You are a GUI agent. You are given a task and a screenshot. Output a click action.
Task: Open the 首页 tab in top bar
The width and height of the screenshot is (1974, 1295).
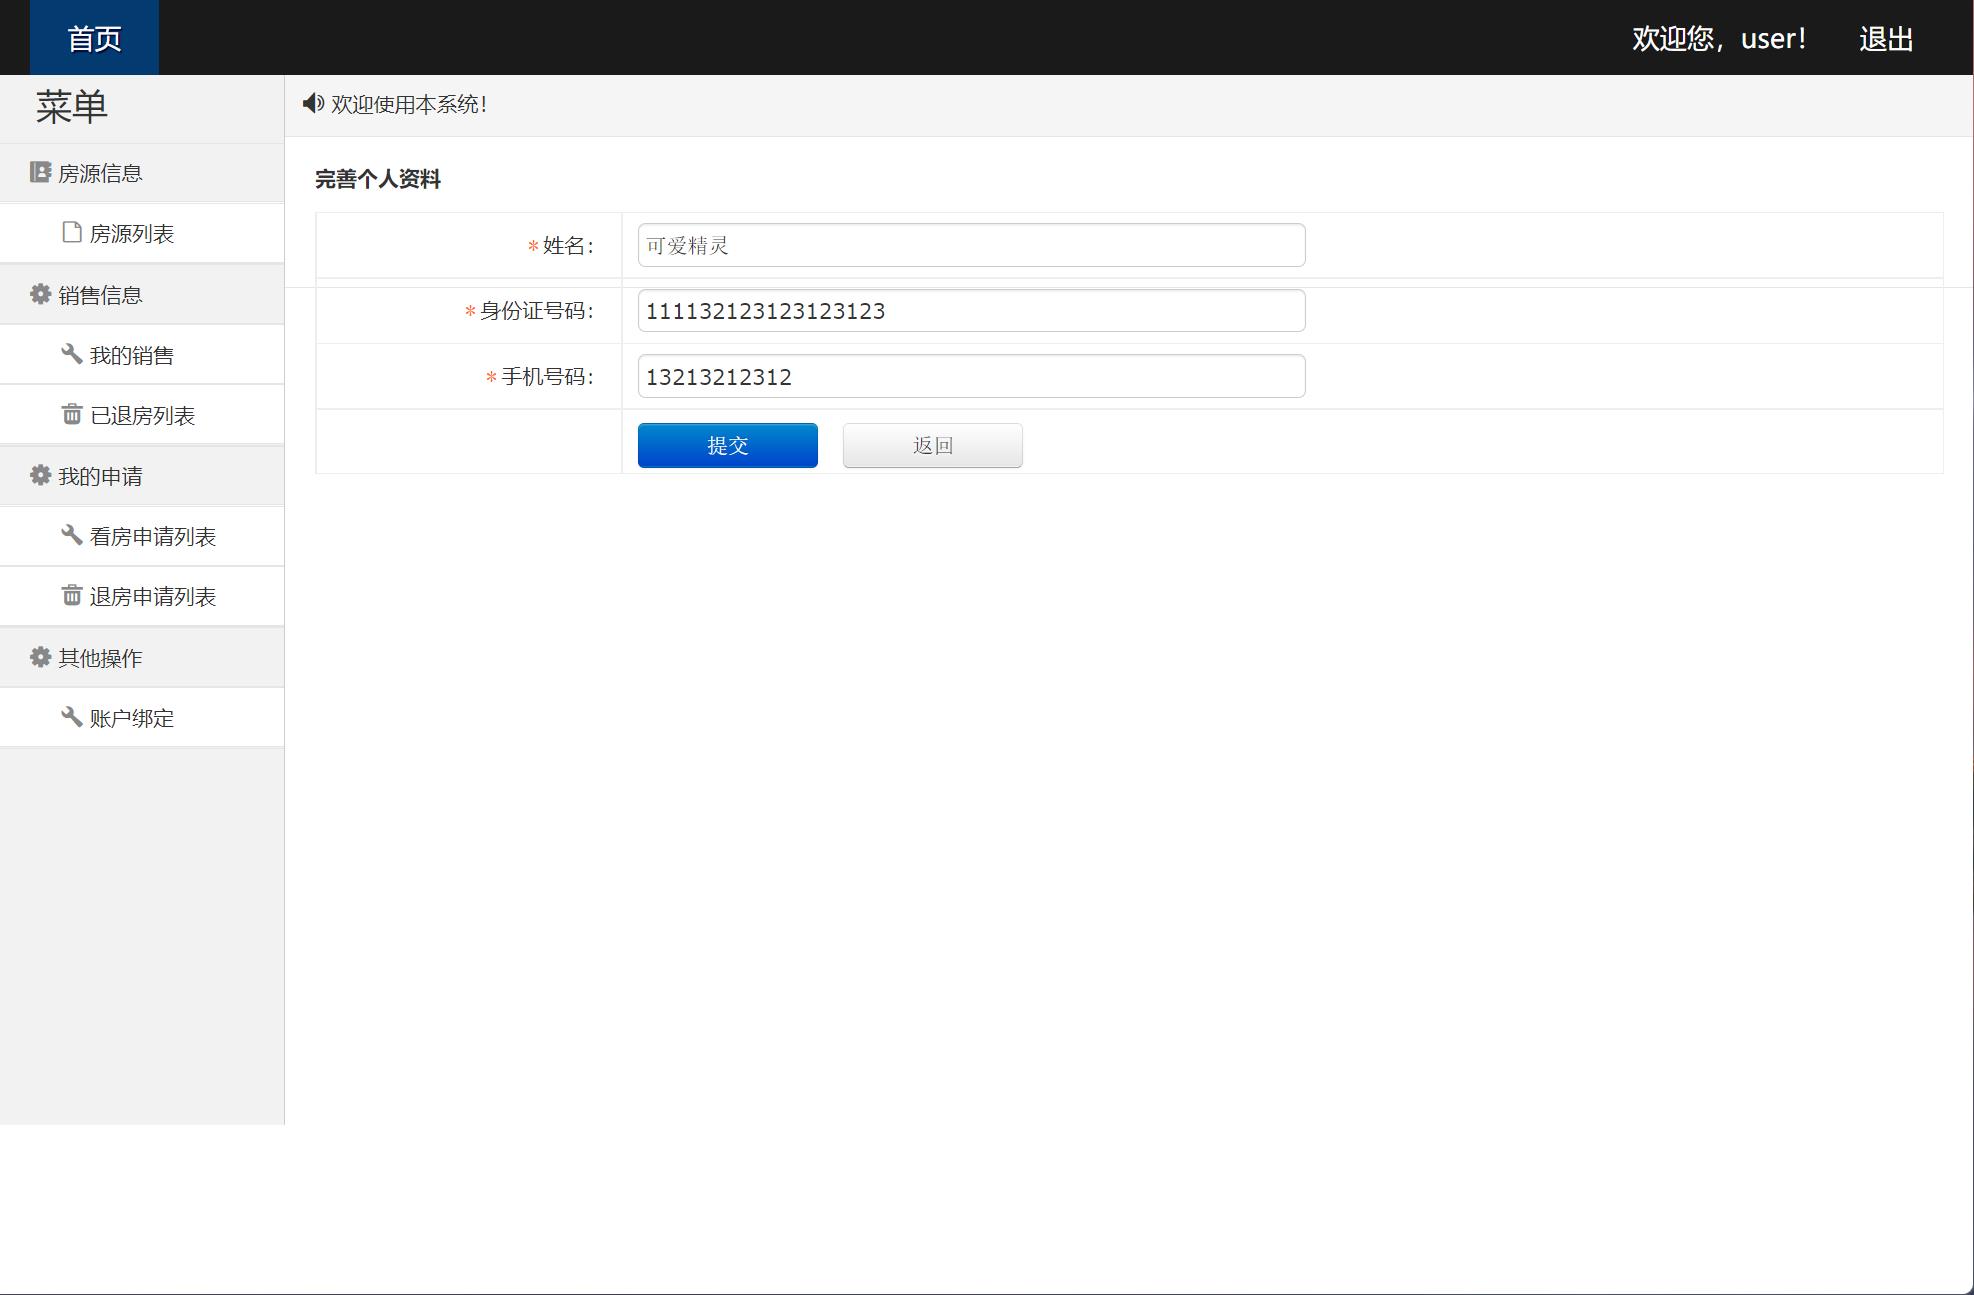pos(94,38)
